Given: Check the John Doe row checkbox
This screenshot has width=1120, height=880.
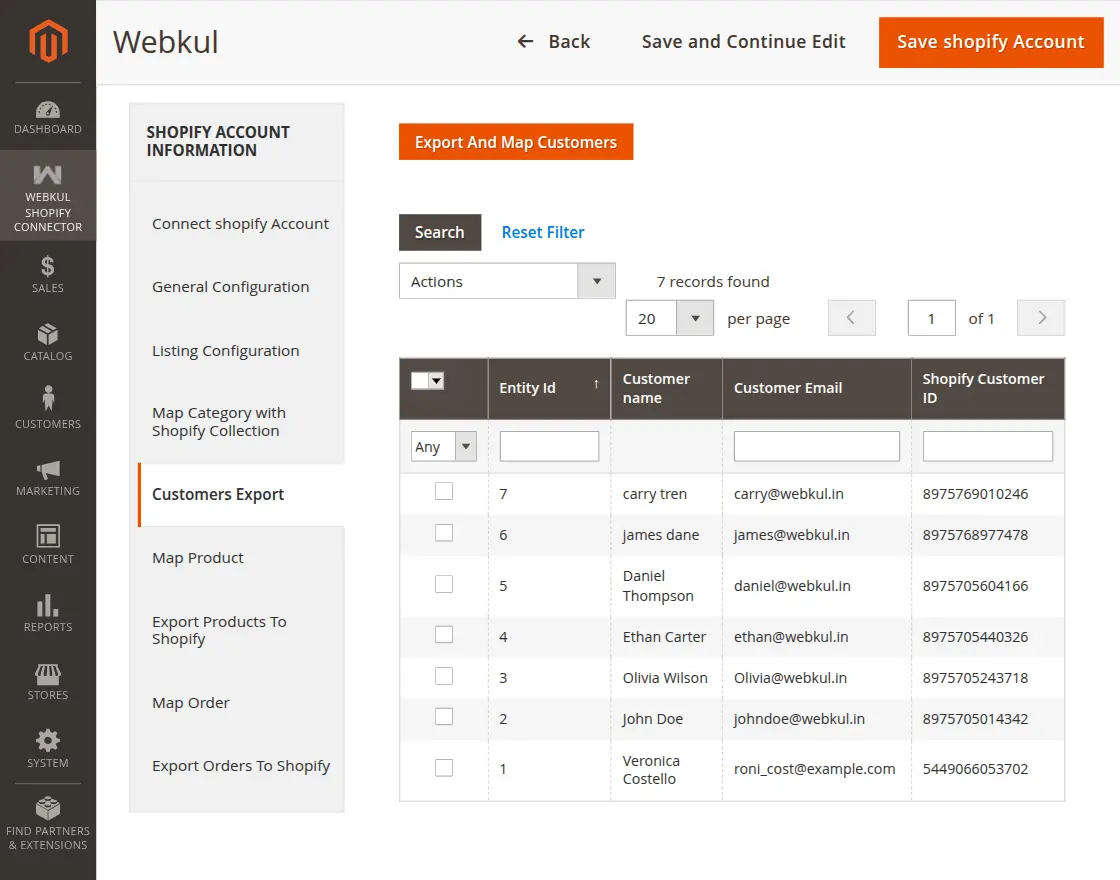Looking at the screenshot, I should tap(444, 716).
